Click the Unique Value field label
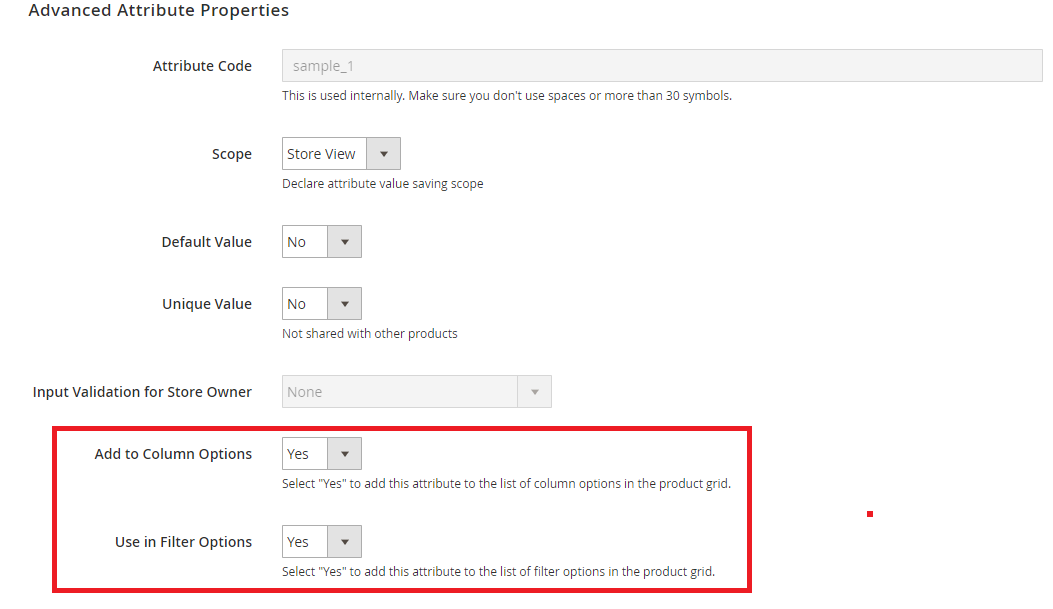Viewport: 1053px width, 609px height. pos(207,304)
